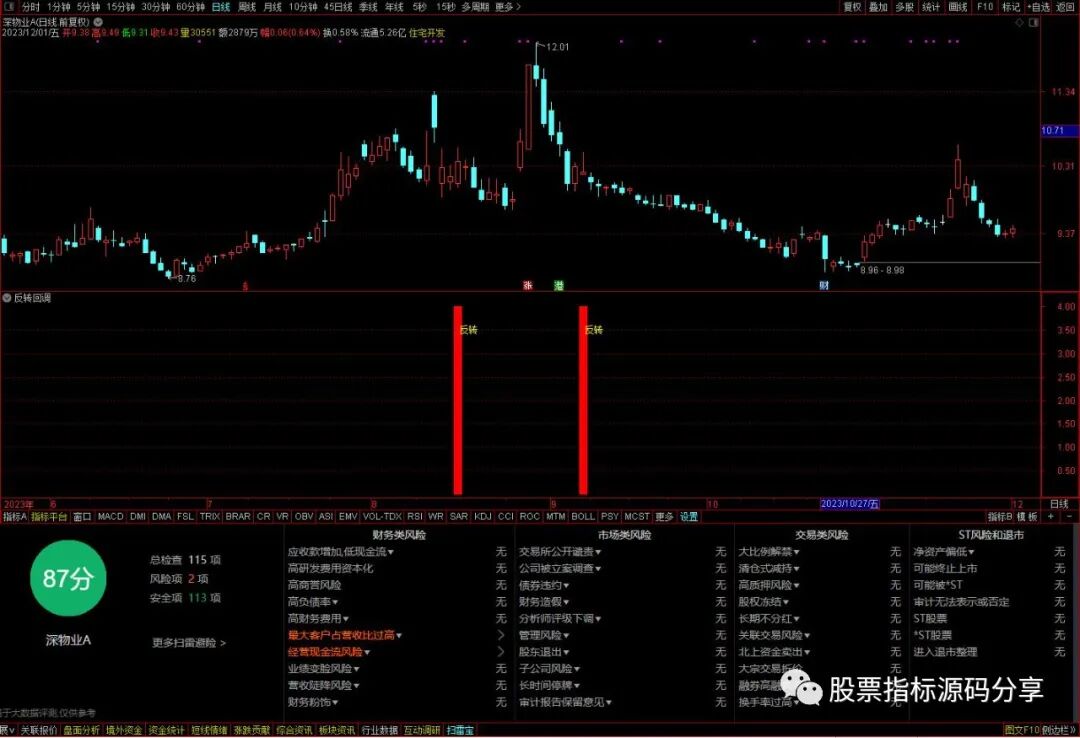This screenshot has height=738, width=1080.
Task: Open the 资金统计 bottom tab
Action: click(x=167, y=730)
